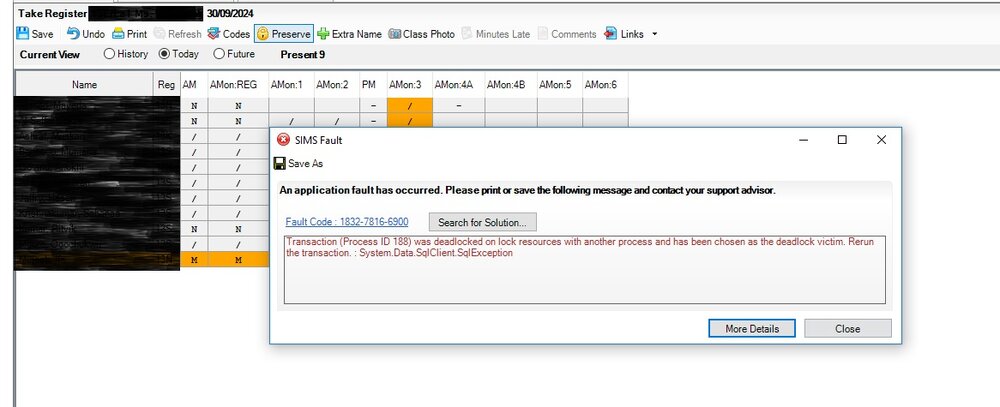Click the More Details button
Image resolution: width=1000 pixels, height=407 pixels.
(x=752, y=329)
